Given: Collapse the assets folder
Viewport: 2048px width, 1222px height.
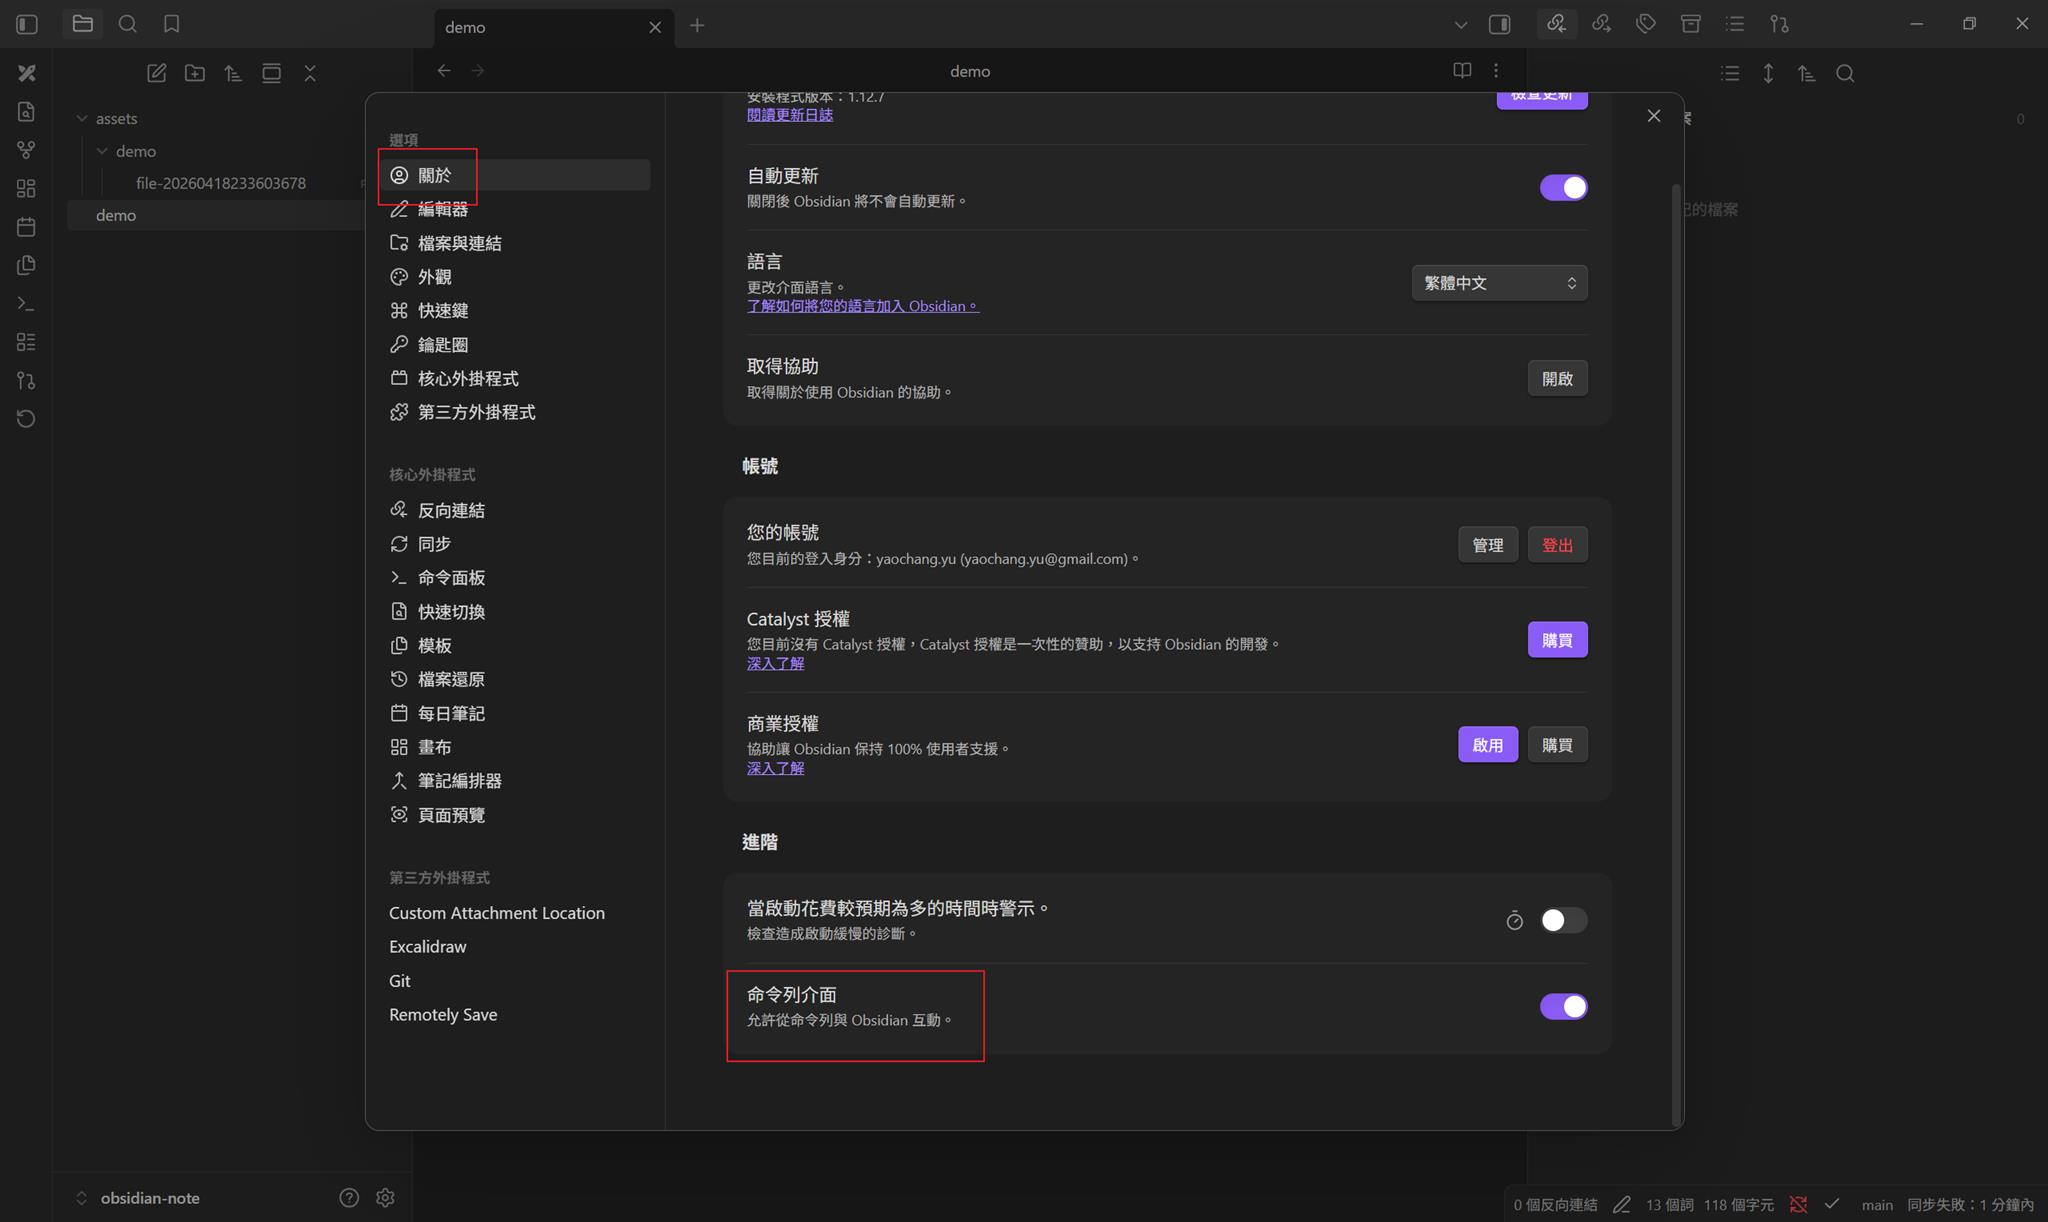Looking at the screenshot, I should coord(83,119).
